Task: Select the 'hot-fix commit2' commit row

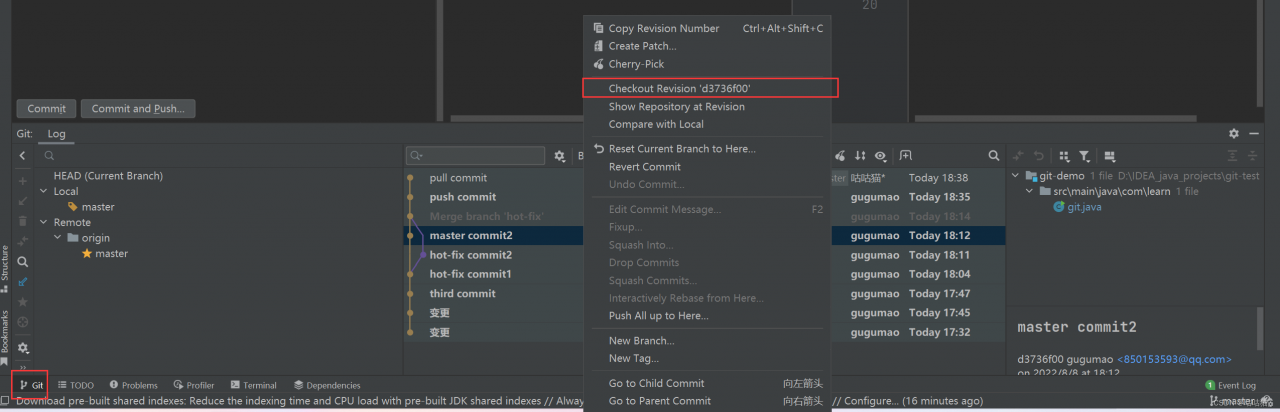Action: click(x=495, y=255)
